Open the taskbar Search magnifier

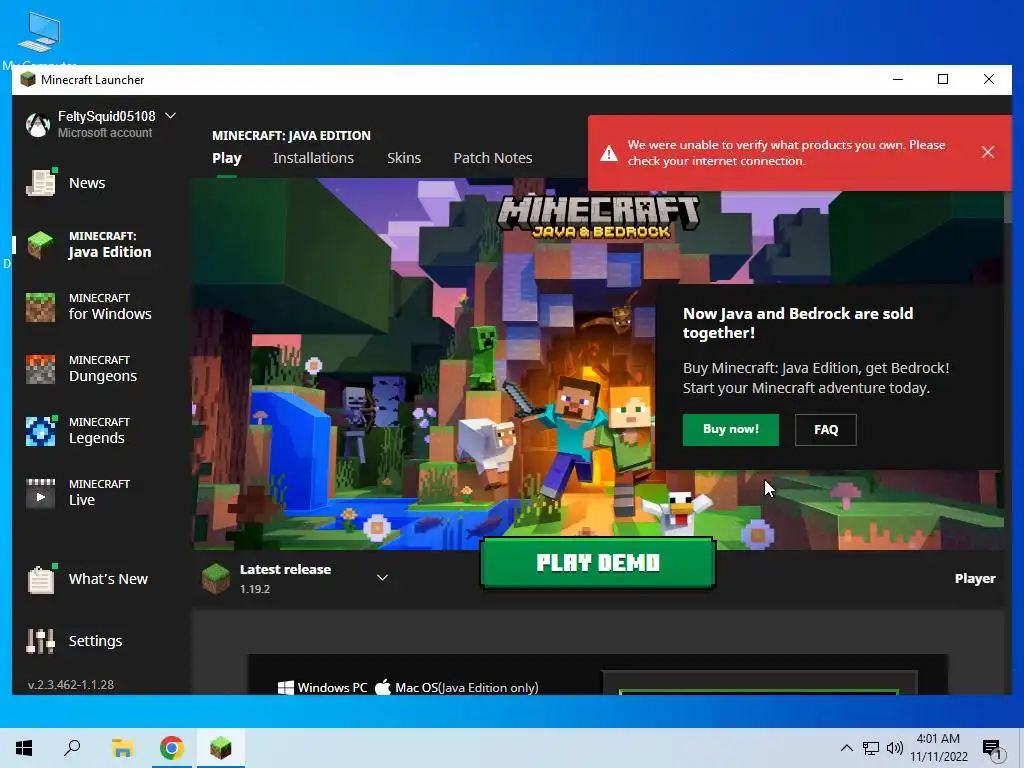click(72, 748)
